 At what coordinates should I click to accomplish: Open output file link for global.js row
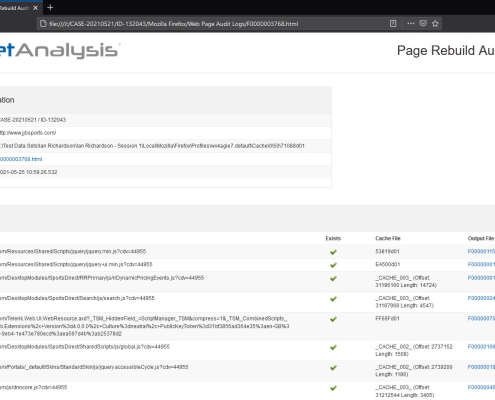click(x=481, y=347)
